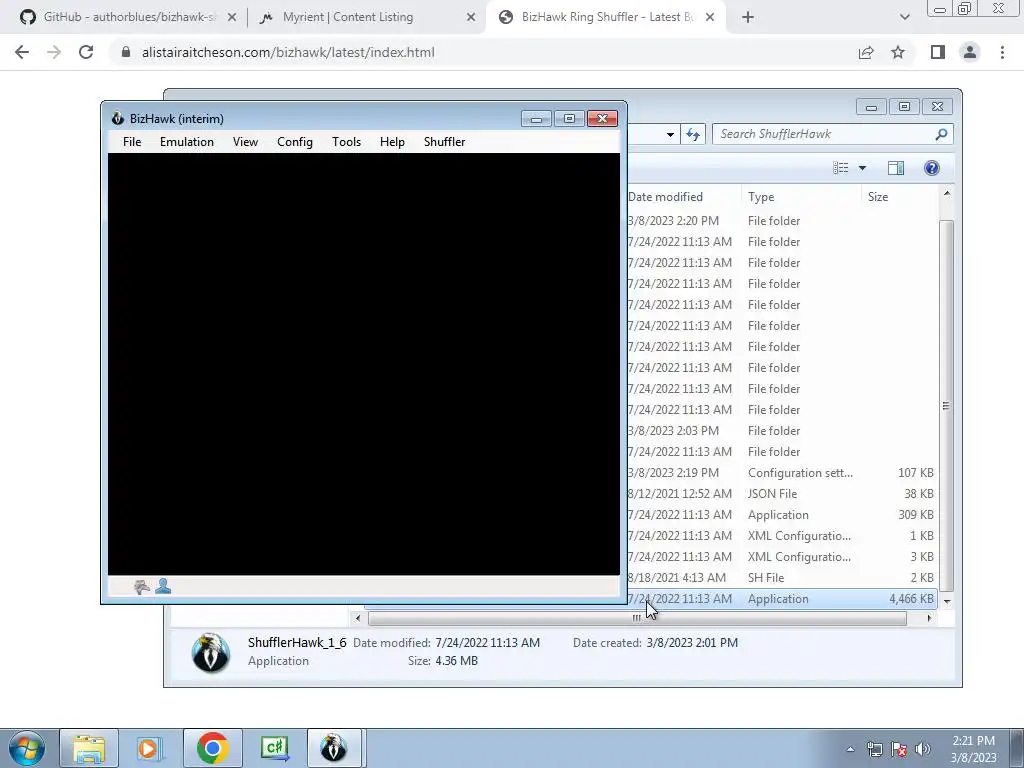Open the File menu in BizHawk
The width and height of the screenshot is (1024, 768).
tap(132, 142)
